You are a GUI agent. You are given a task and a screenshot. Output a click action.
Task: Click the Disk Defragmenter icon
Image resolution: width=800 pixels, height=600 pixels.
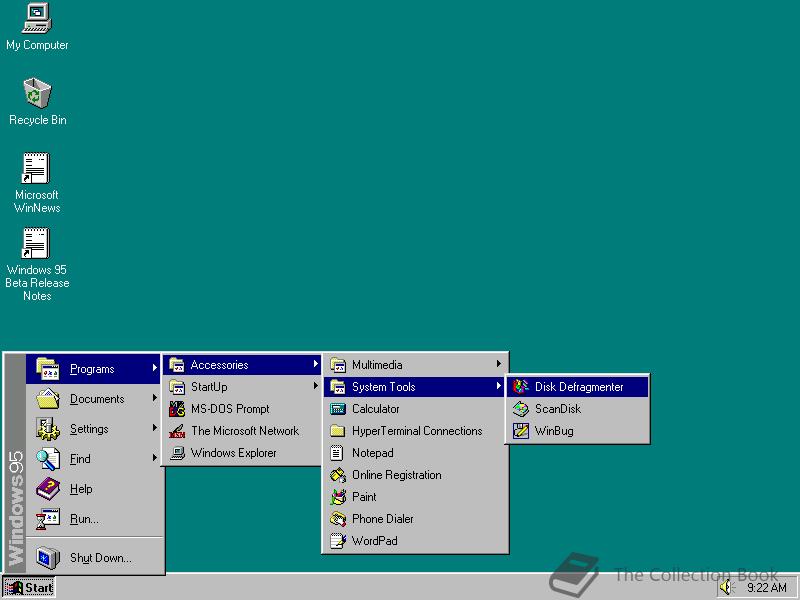point(520,387)
